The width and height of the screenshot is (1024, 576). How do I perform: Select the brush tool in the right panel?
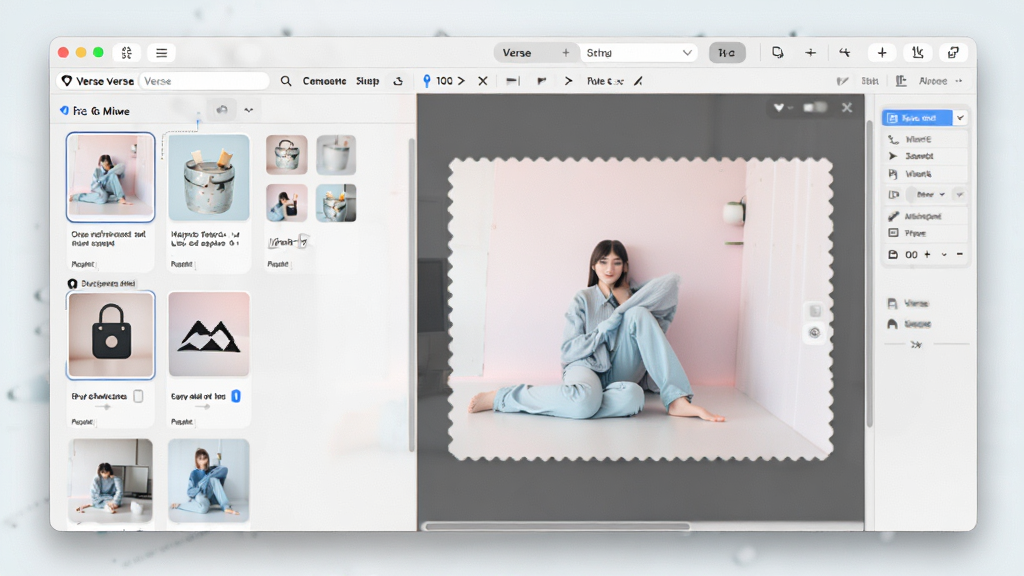893,216
